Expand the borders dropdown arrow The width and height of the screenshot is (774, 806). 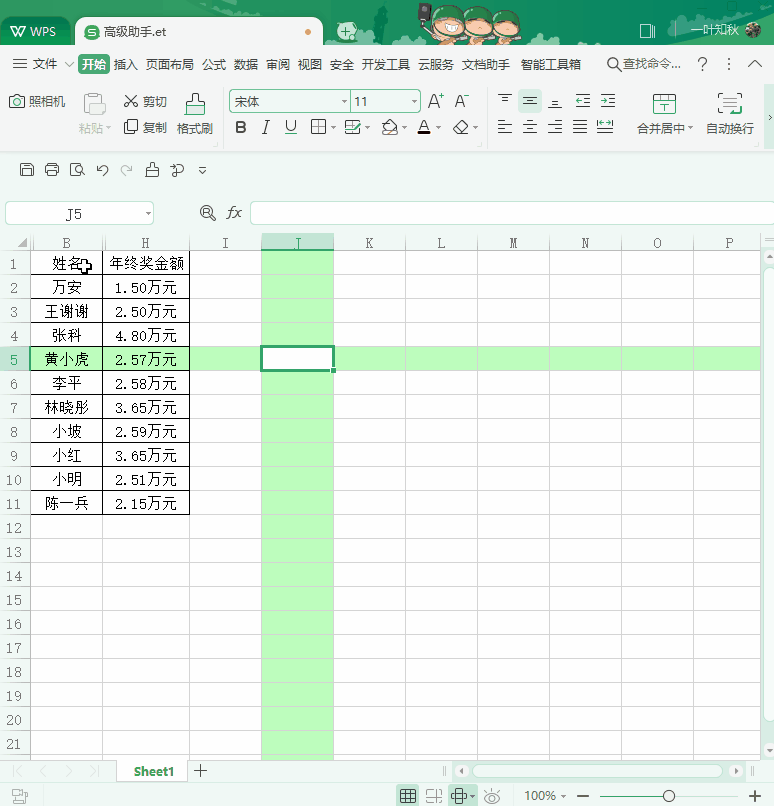[334, 127]
